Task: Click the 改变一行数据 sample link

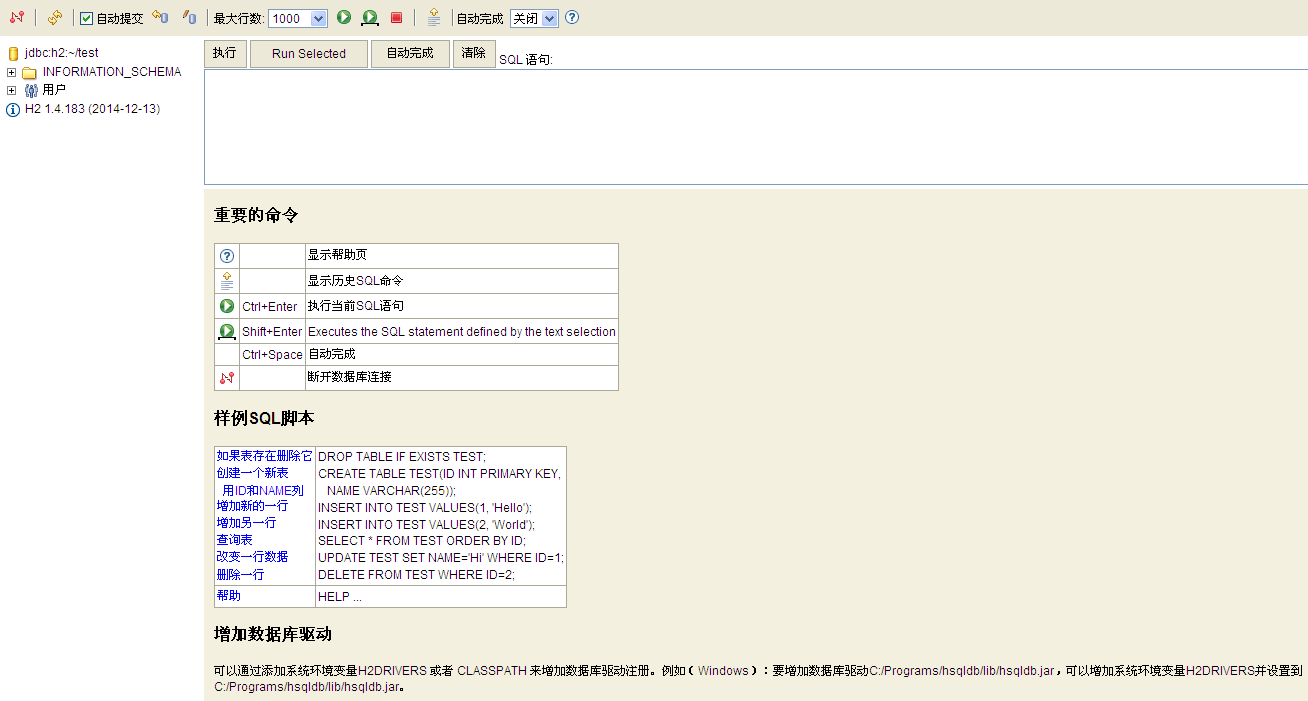Action: [x=253, y=557]
